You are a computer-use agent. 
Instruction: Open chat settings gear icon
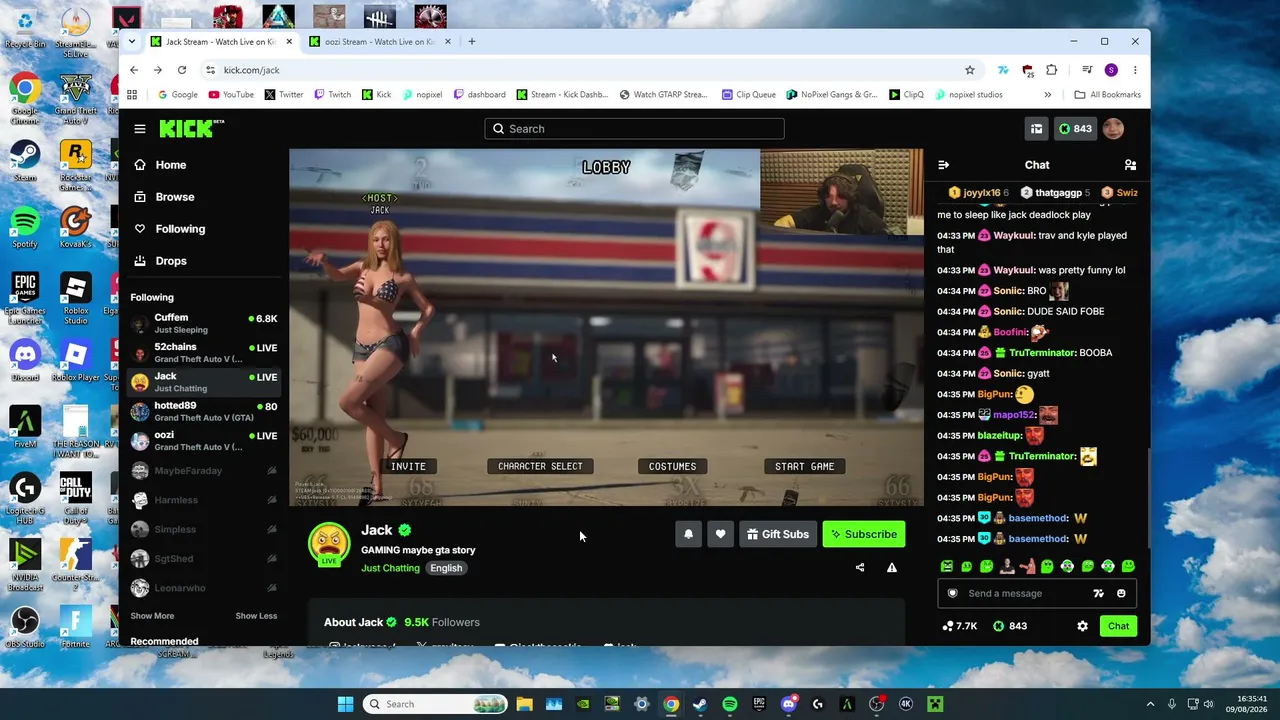click(x=1082, y=626)
